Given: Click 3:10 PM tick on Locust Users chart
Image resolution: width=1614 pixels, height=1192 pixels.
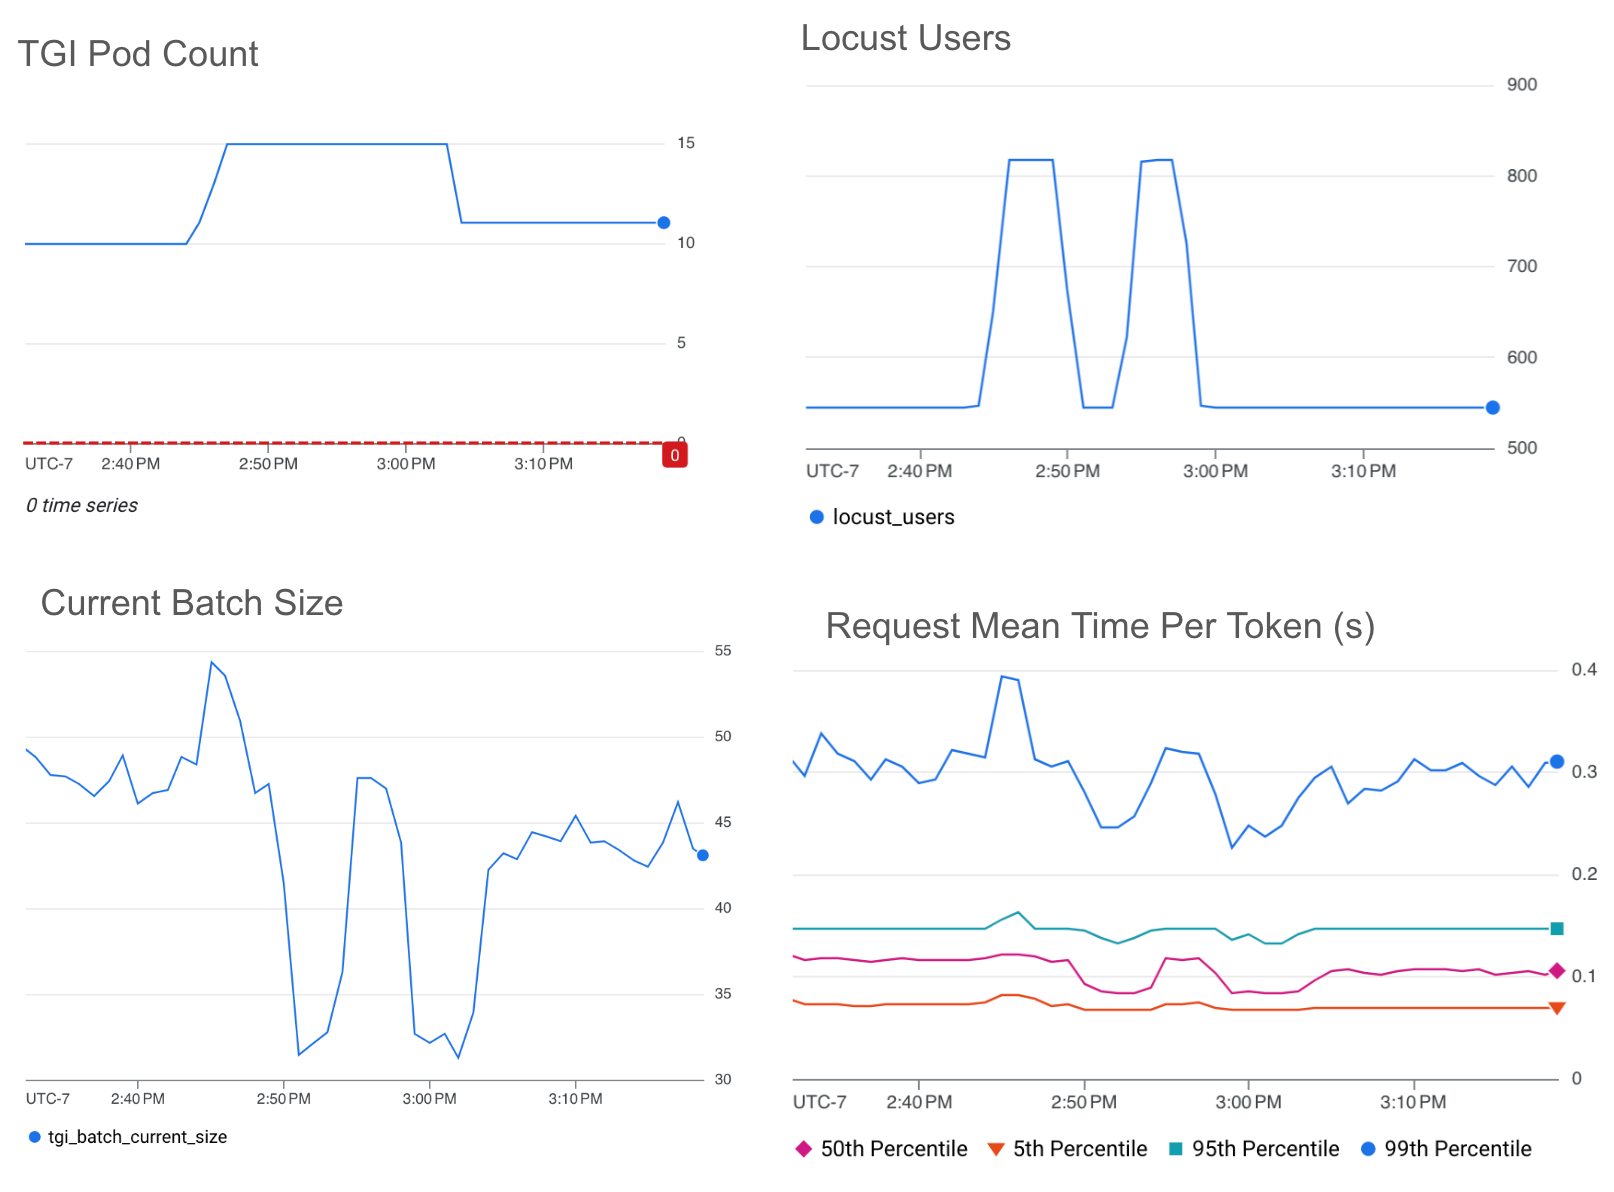Looking at the screenshot, I should click(x=1363, y=471).
